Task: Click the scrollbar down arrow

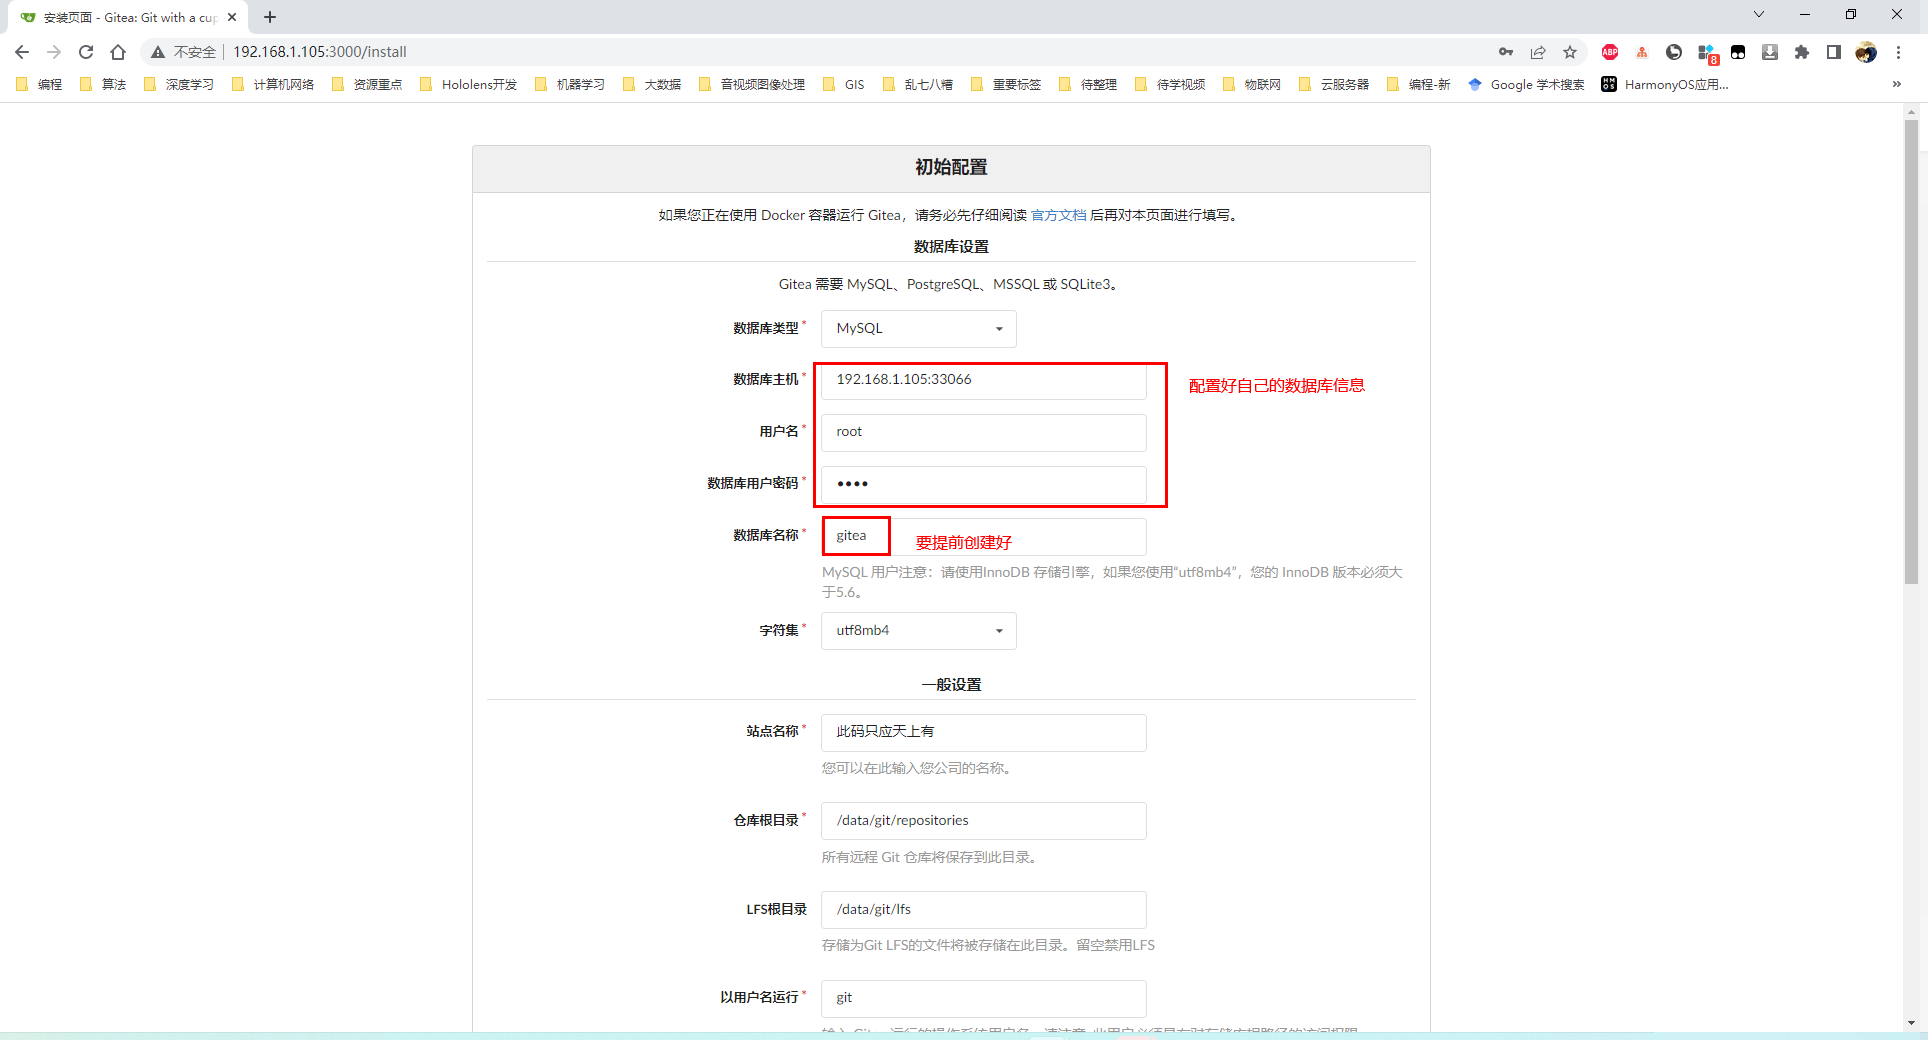Action: pyautogui.click(x=1911, y=1023)
